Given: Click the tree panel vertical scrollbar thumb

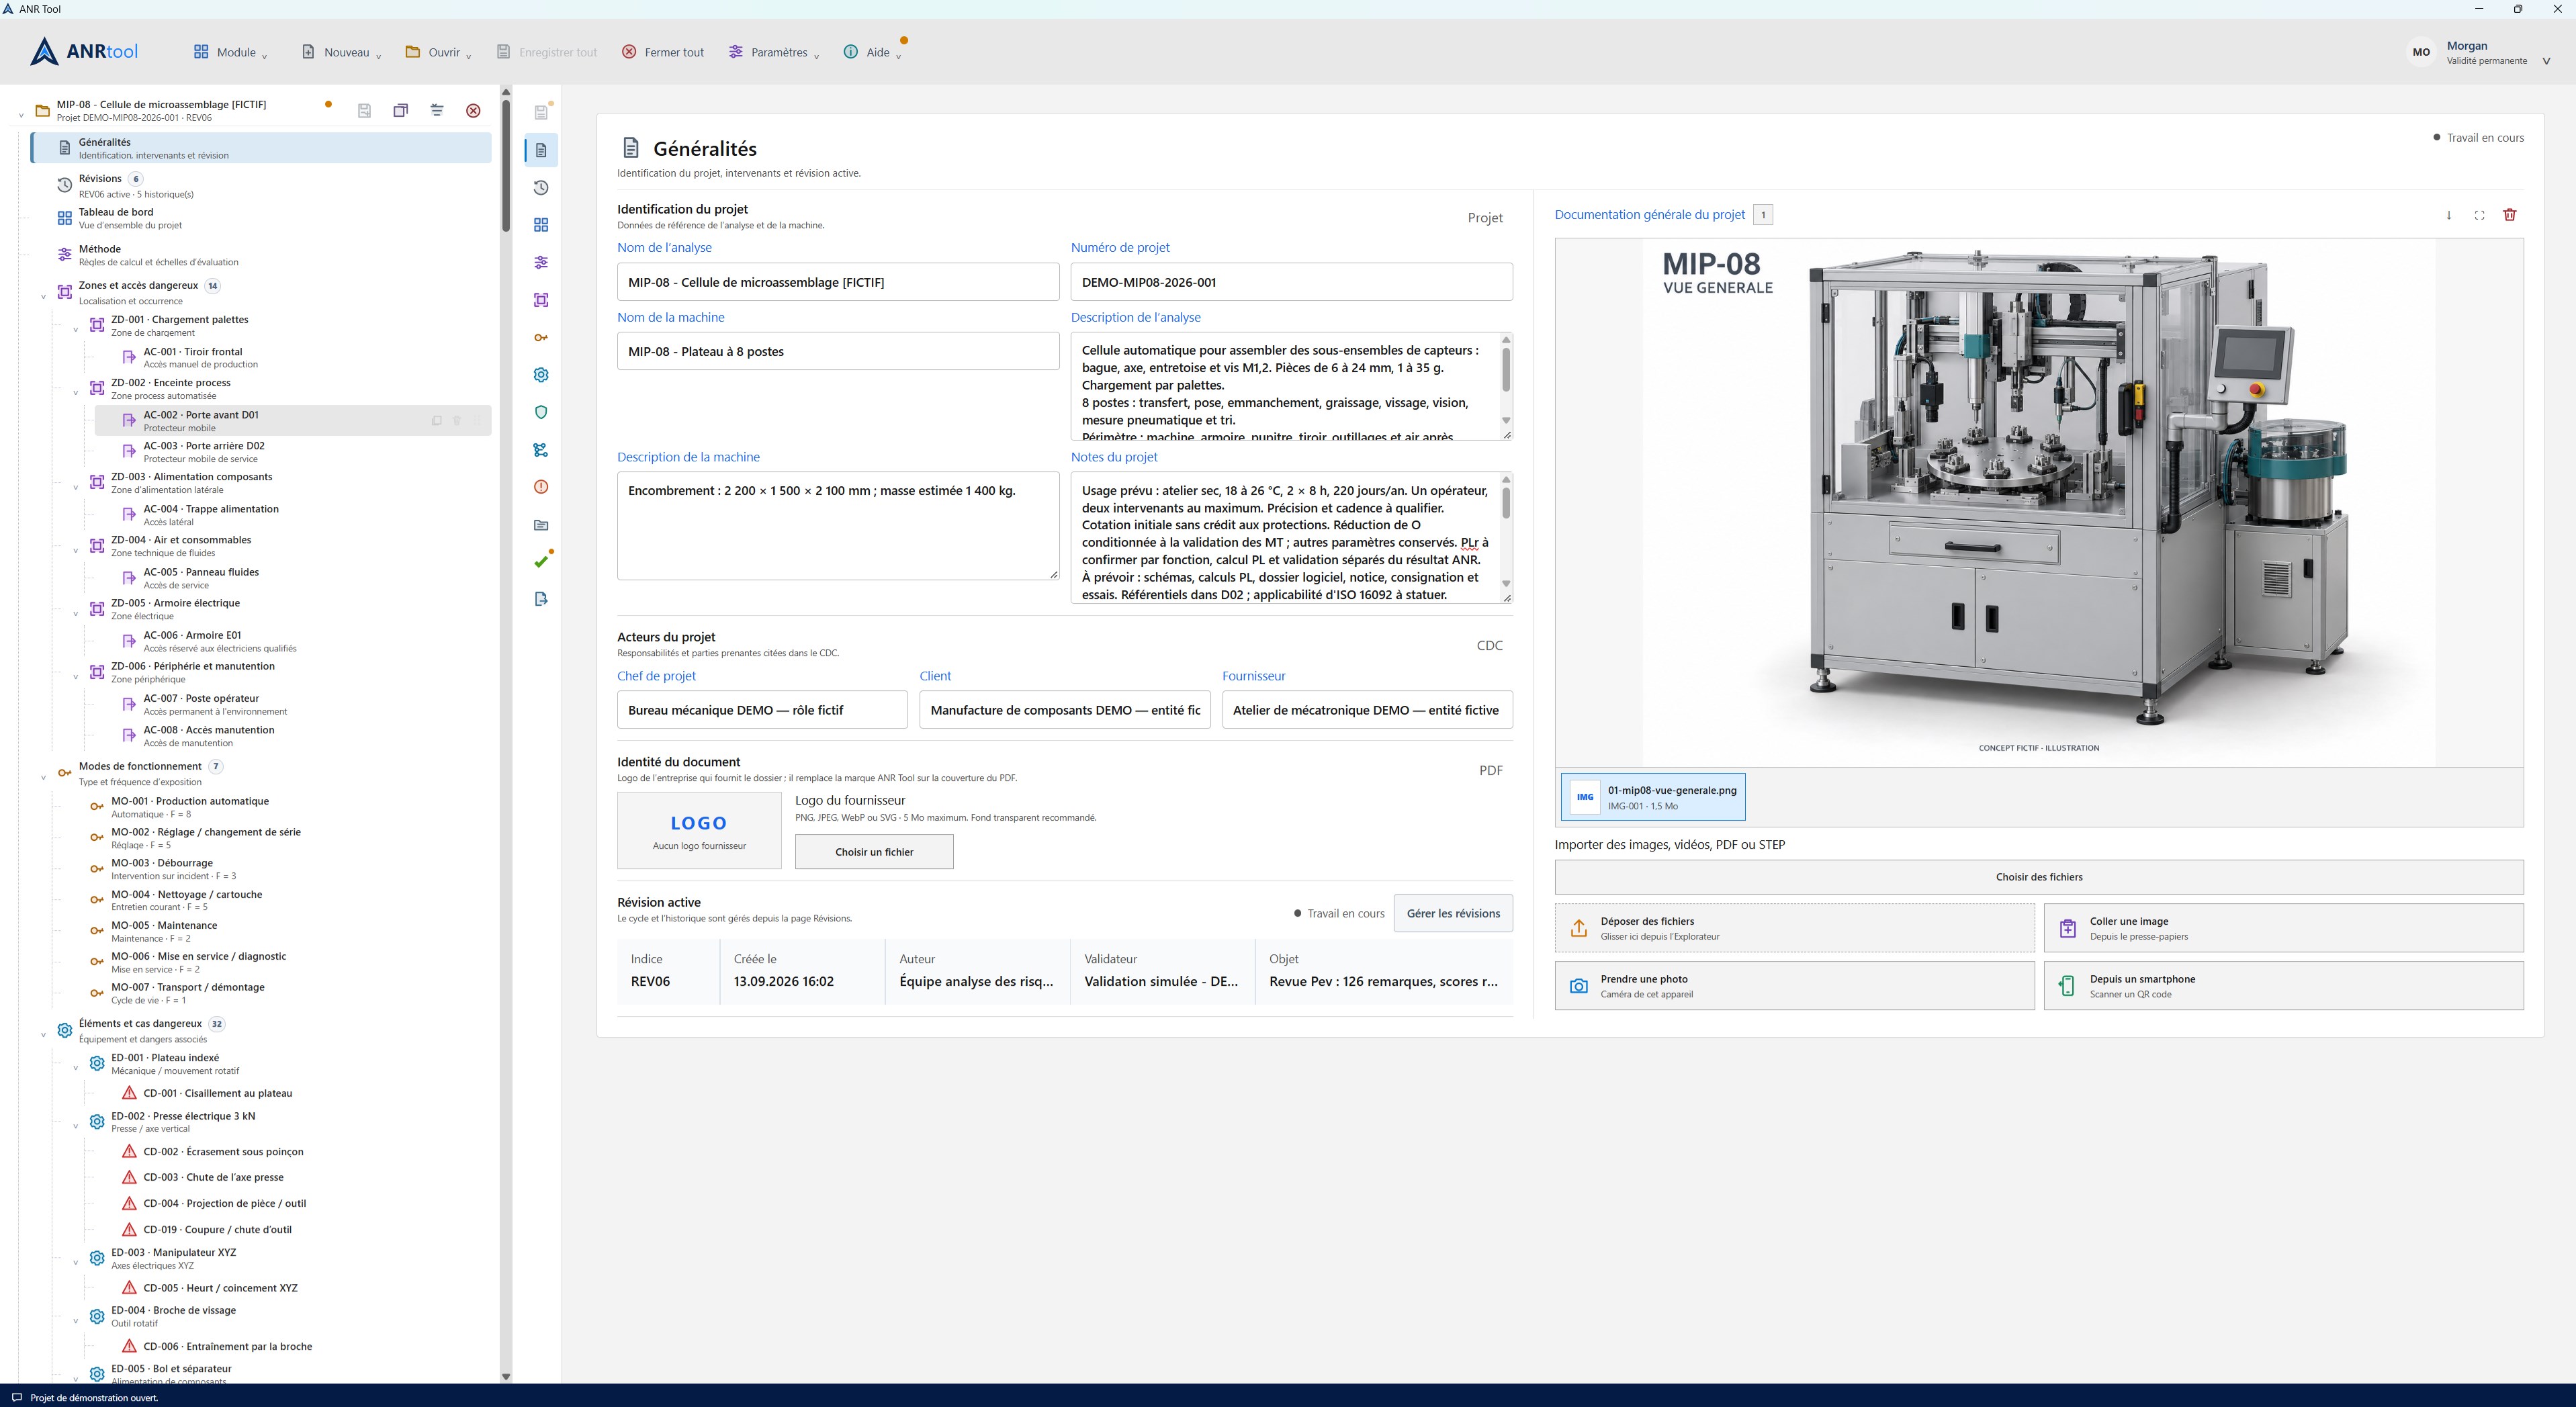Looking at the screenshot, I should tap(506, 165).
